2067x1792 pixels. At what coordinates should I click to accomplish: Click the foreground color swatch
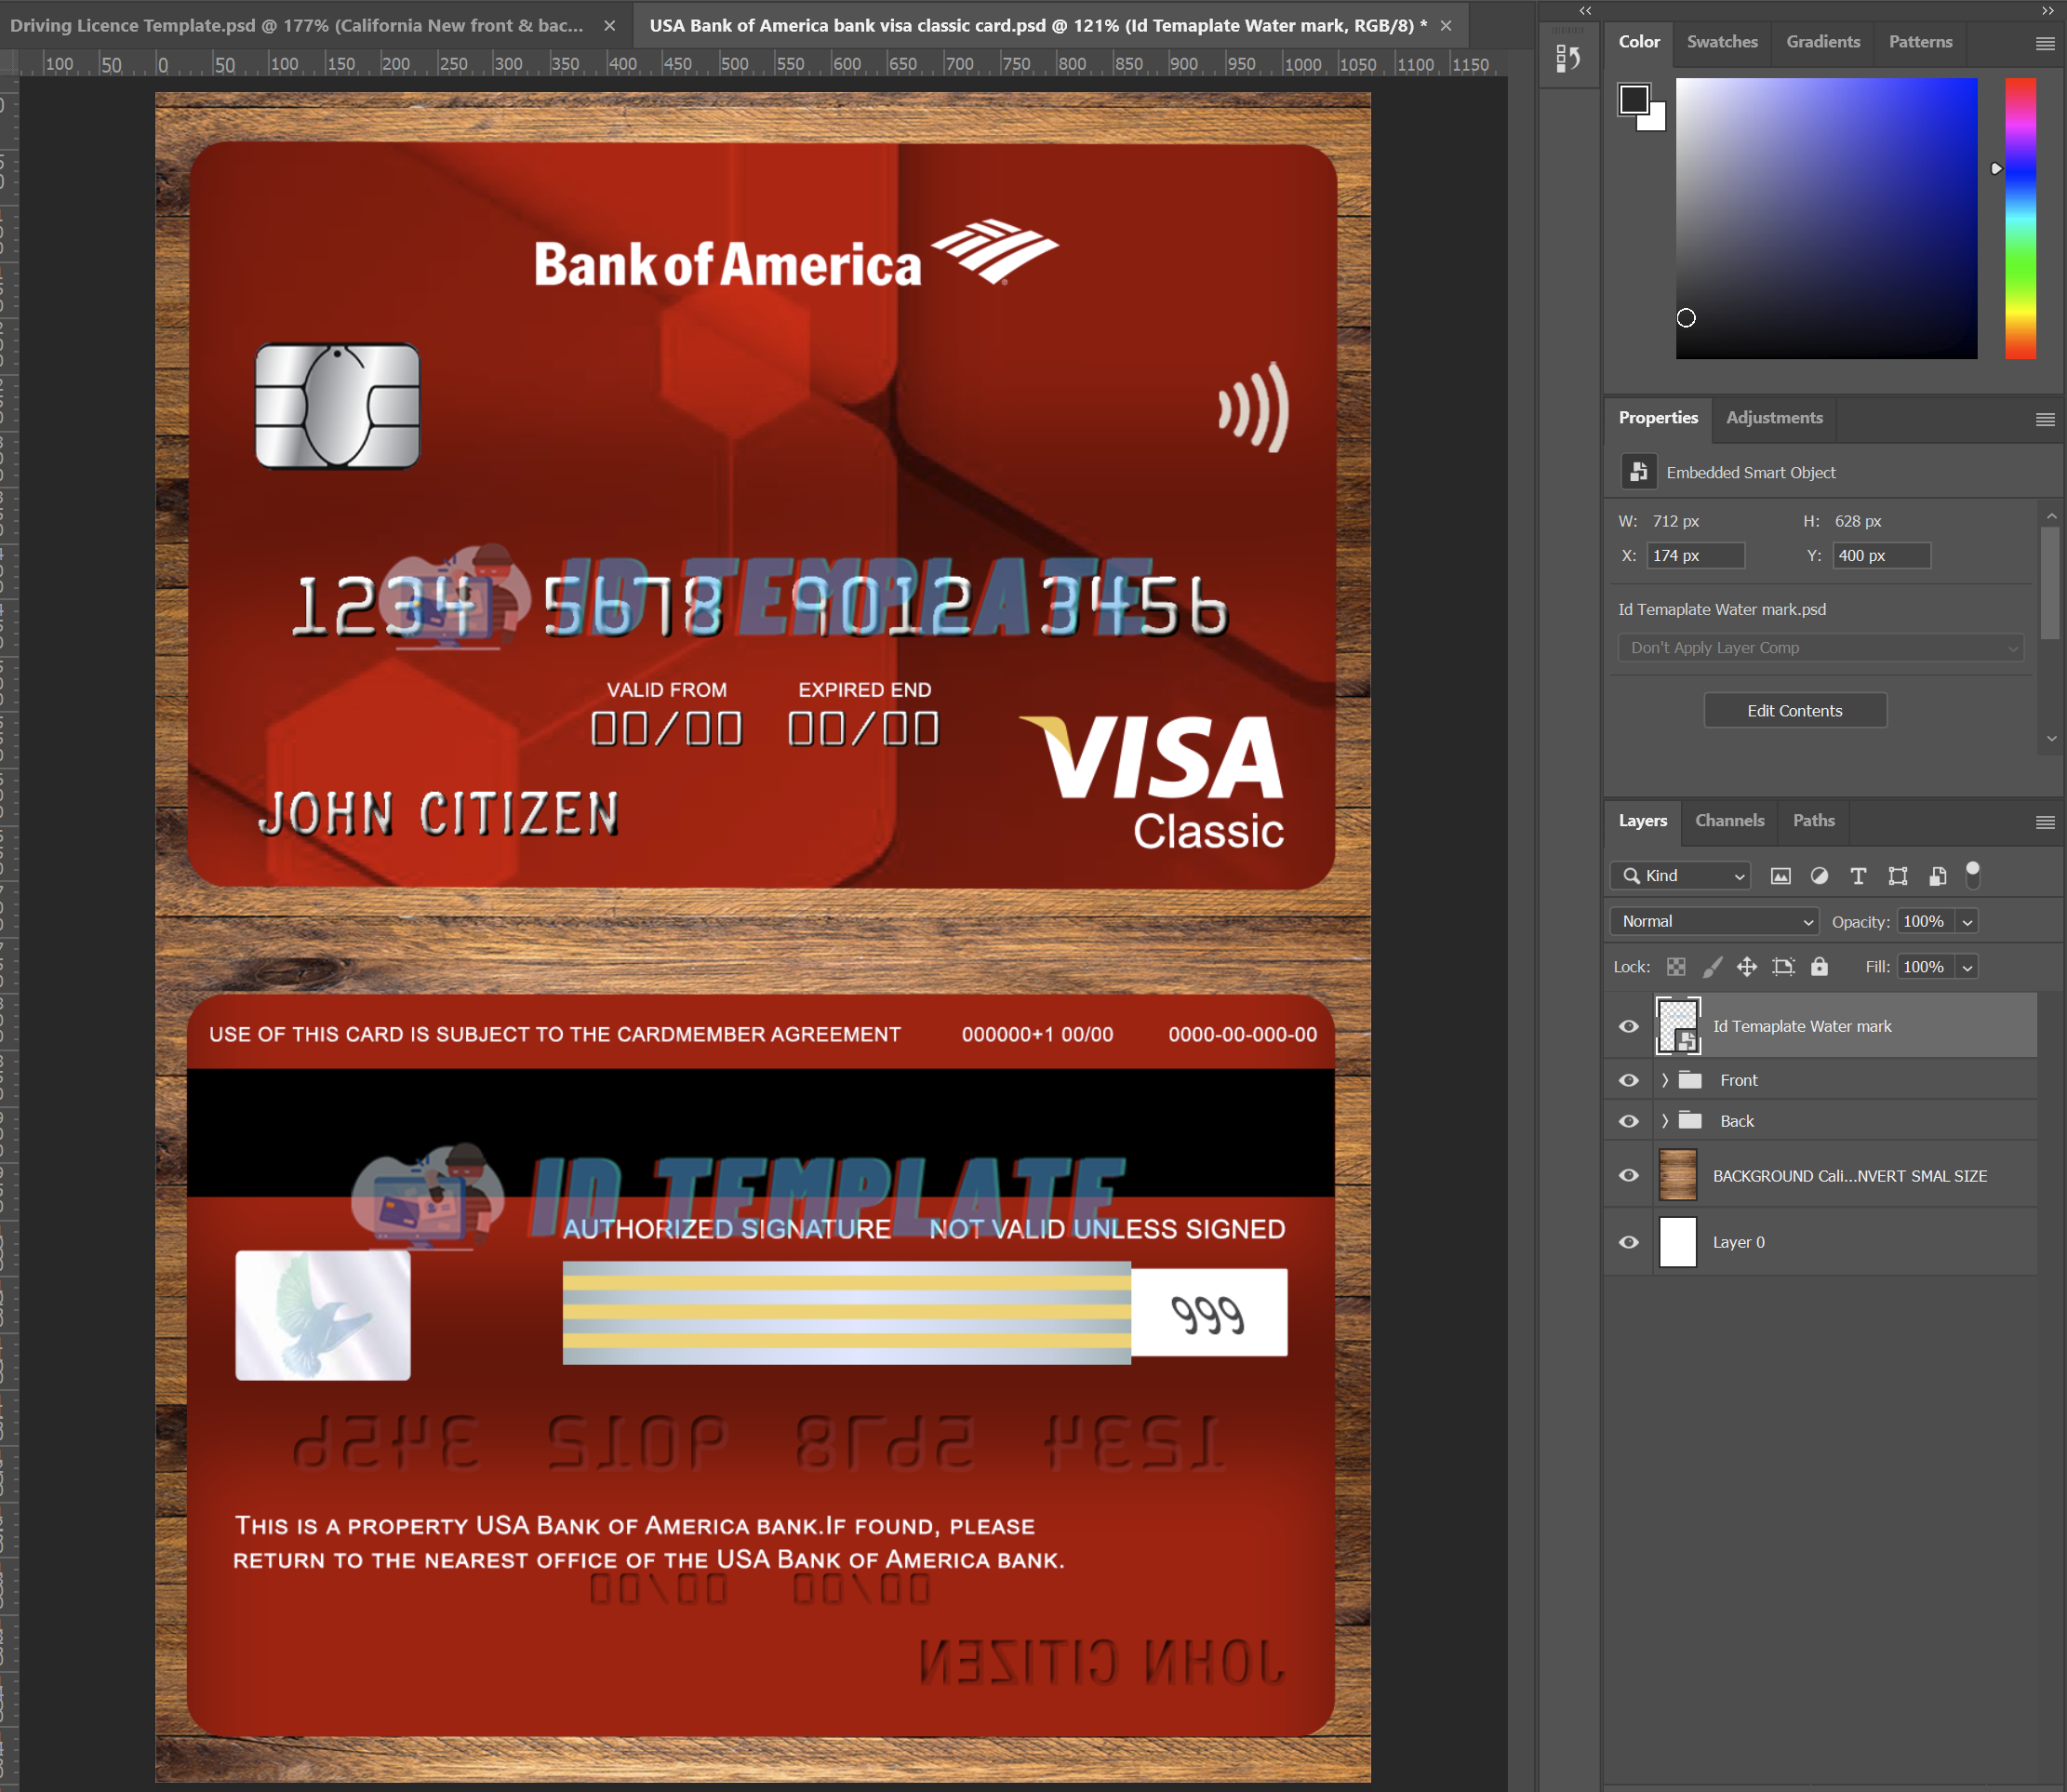point(1634,99)
